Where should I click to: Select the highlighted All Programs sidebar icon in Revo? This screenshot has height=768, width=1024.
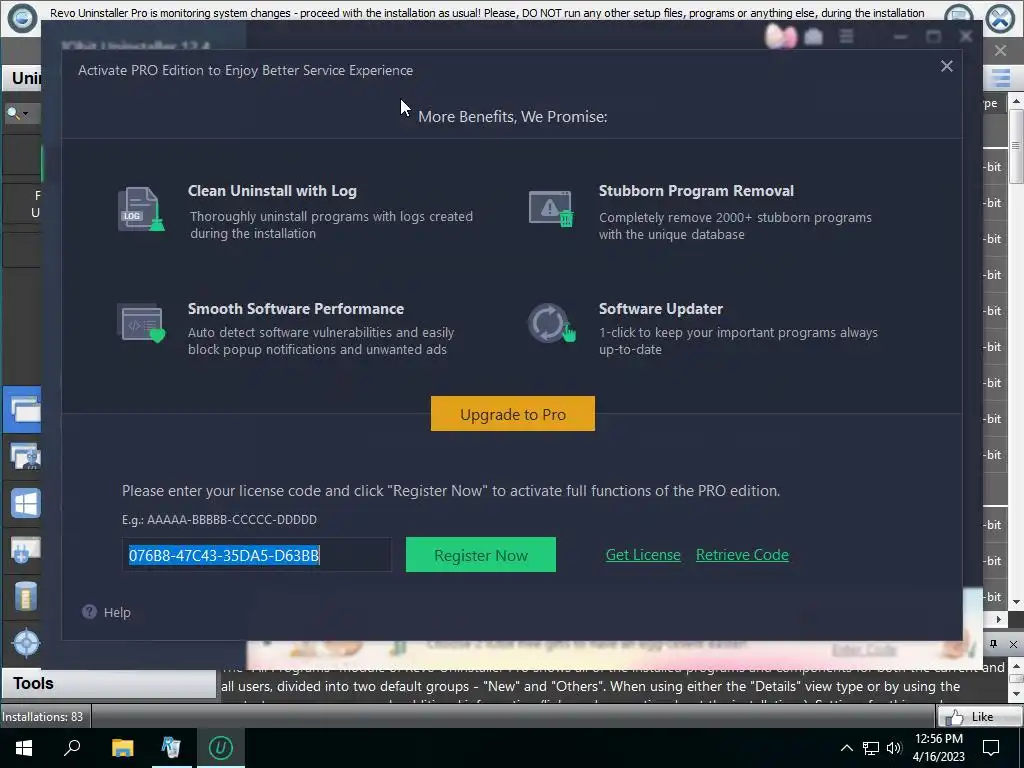point(24,410)
